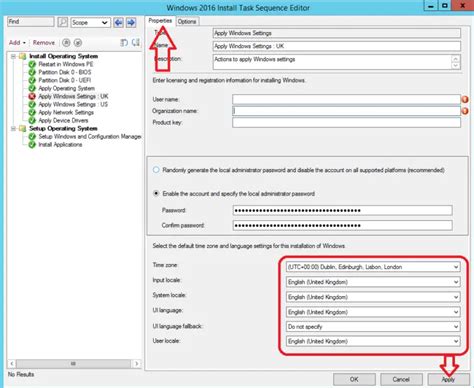The width and height of the screenshot is (474, 388).
Task: Click green check icon beside Install Applications
Action: pos(32,145)
